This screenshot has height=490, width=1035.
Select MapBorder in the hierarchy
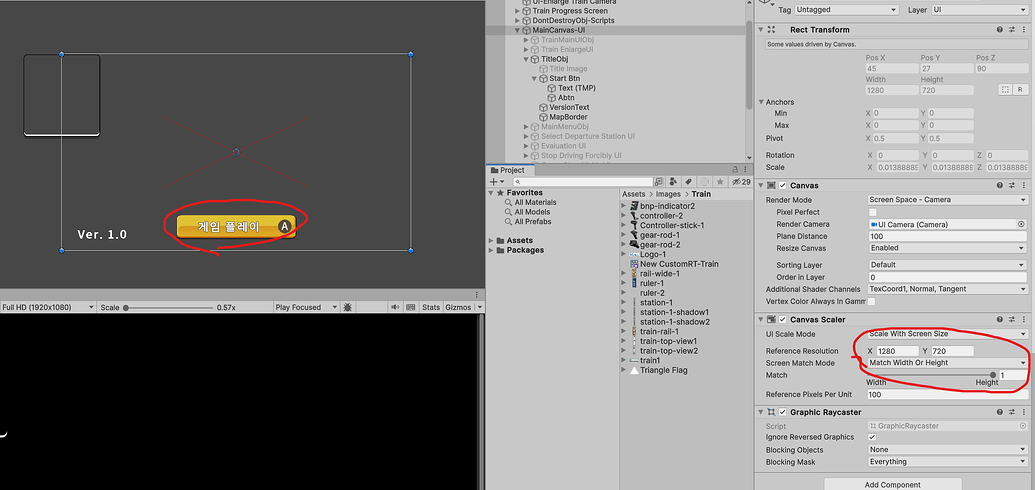click(568, 117)
